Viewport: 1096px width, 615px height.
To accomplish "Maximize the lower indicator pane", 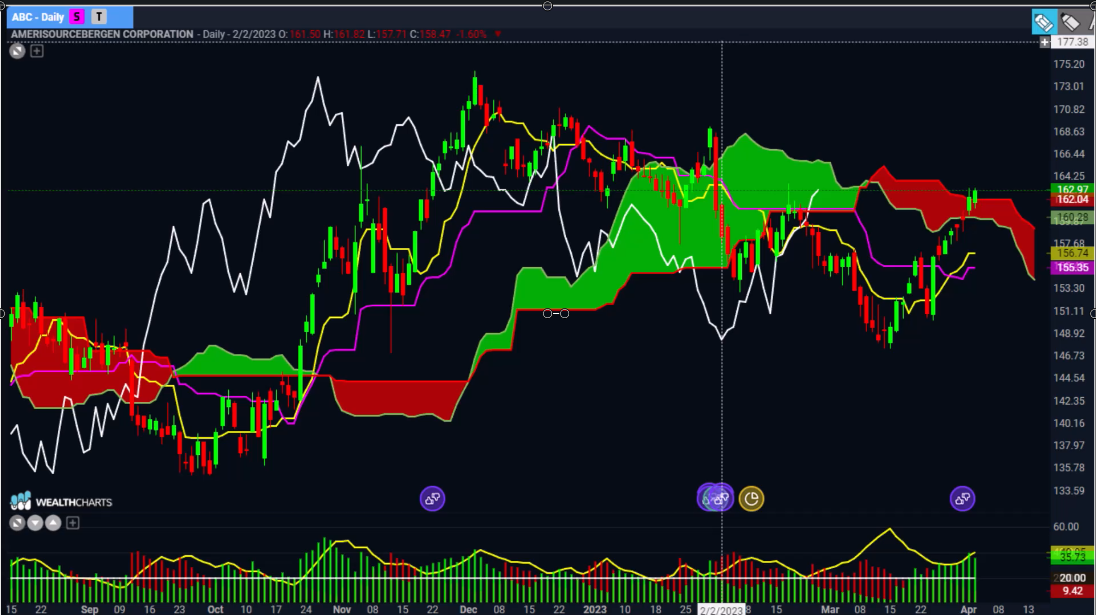I will (17, 523).
